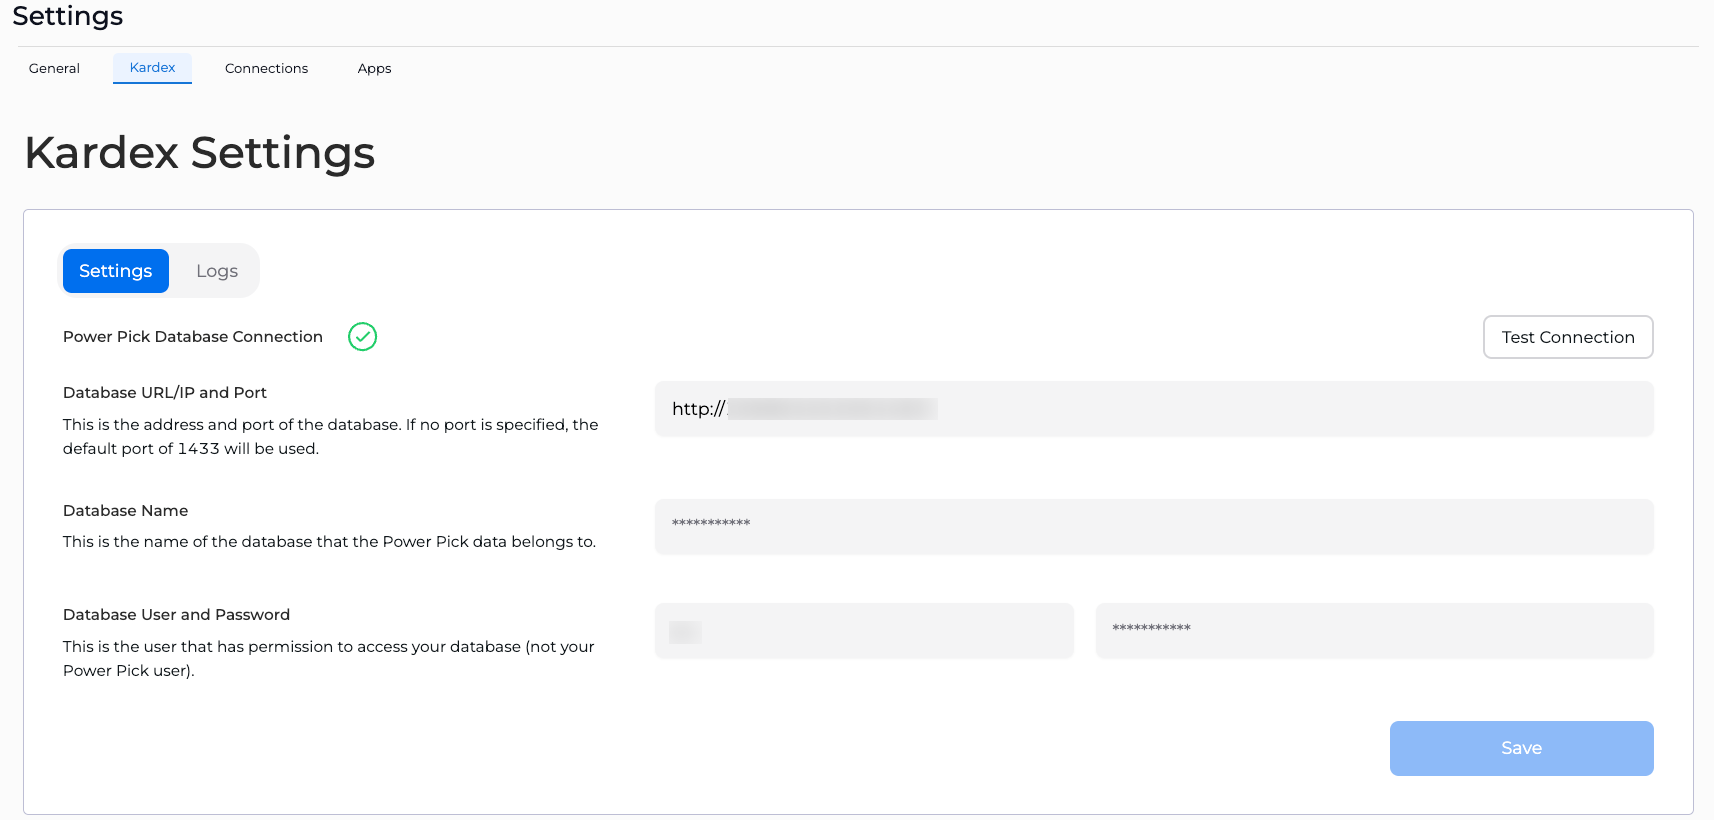Viewport: 1714px width, 820px height.
Task: Focus the database password field
Action: coord(1374,631)
